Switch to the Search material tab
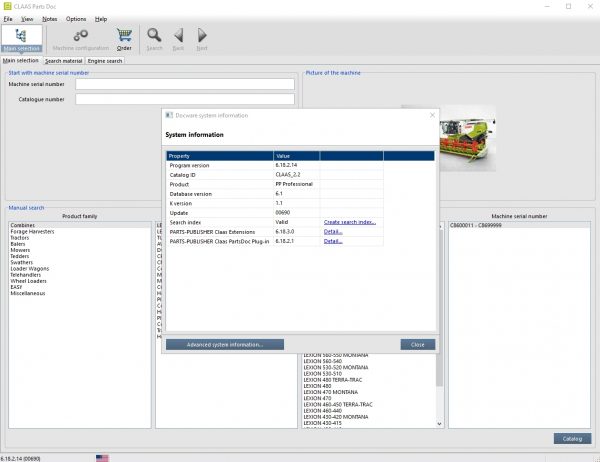Image resolution: width=600 pixels, height=462 pixels. pos(63,61)
